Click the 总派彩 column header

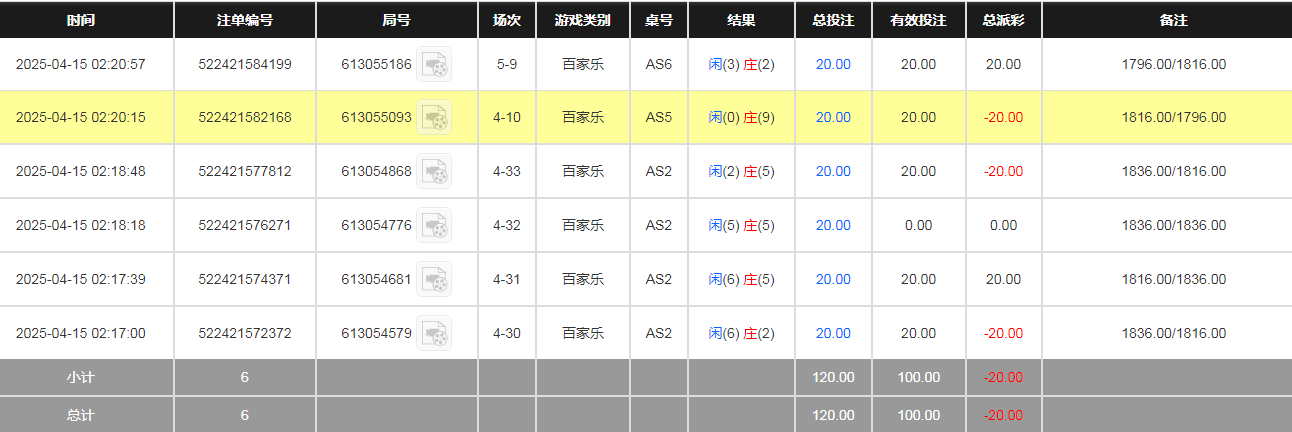pos(1003,20)
